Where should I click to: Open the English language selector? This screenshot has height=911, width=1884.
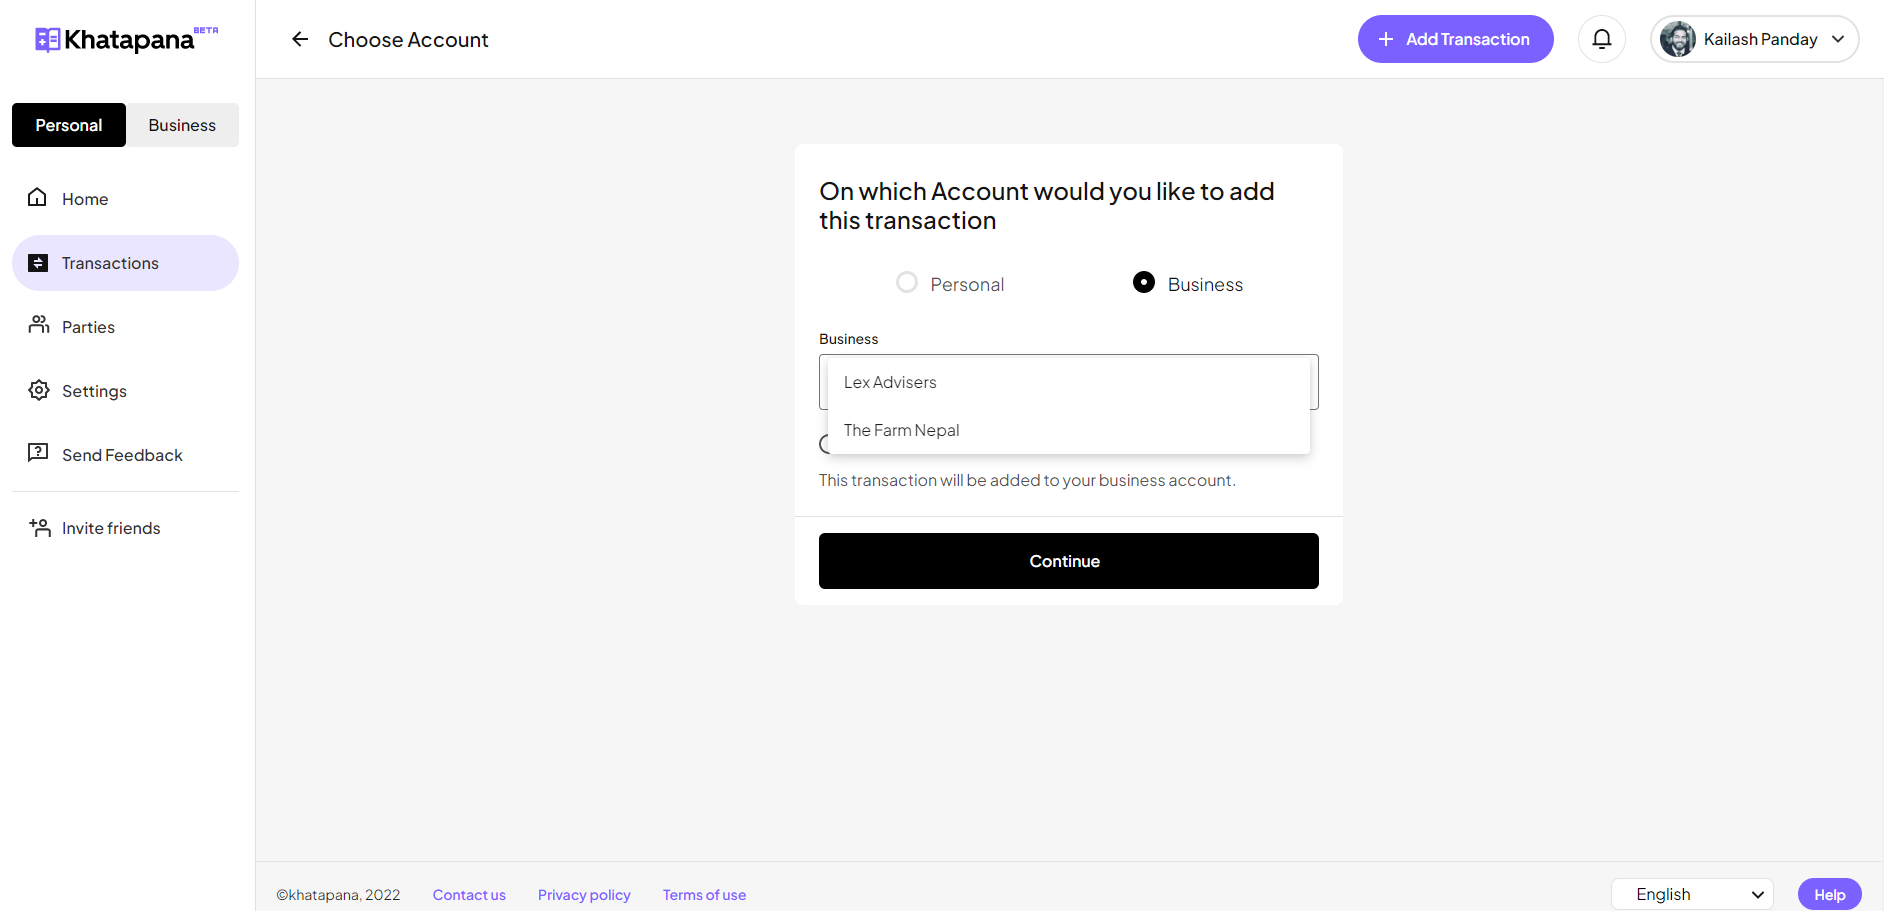[1692, 894]
